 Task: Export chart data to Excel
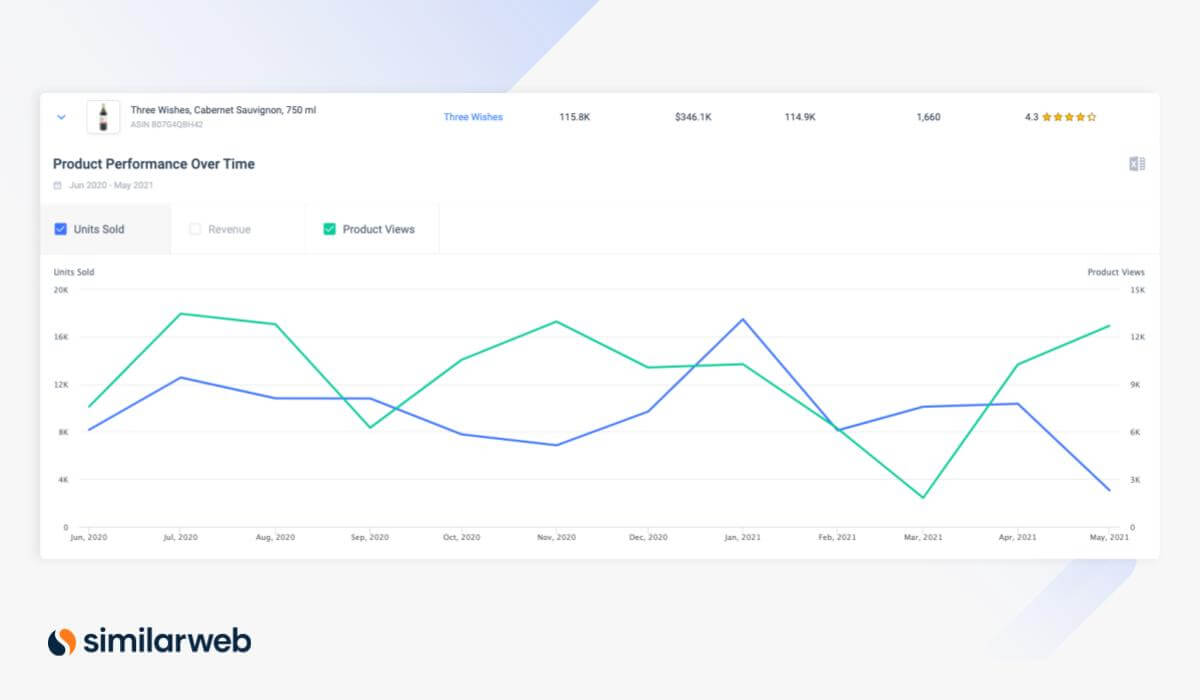tap(1135, 163)
